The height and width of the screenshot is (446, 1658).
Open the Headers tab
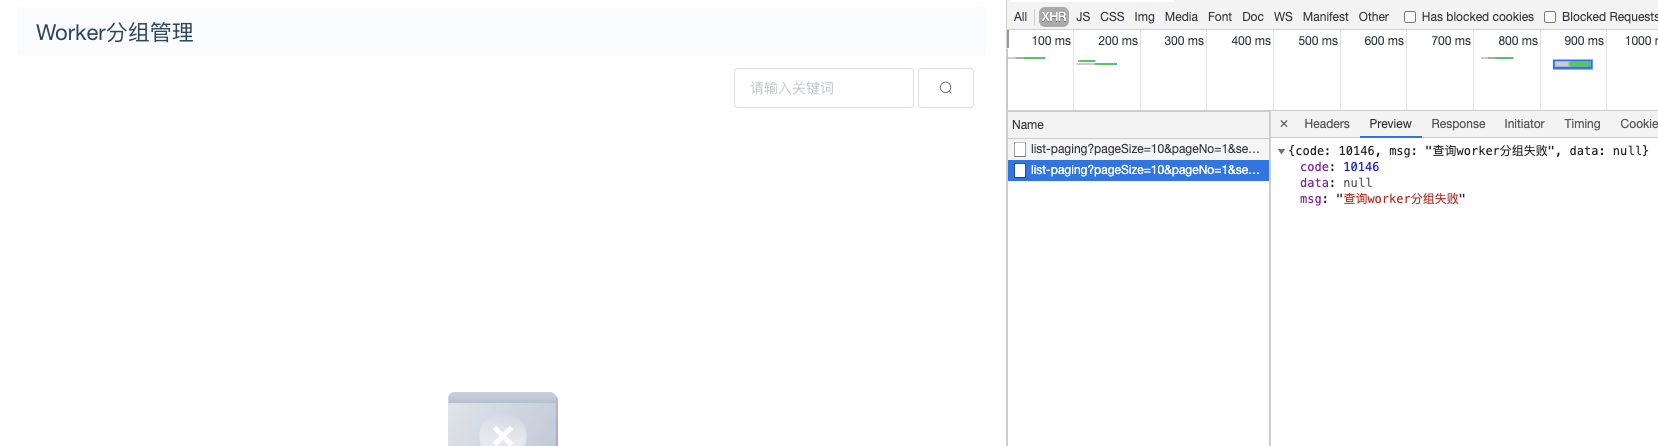coord(1327,124)
